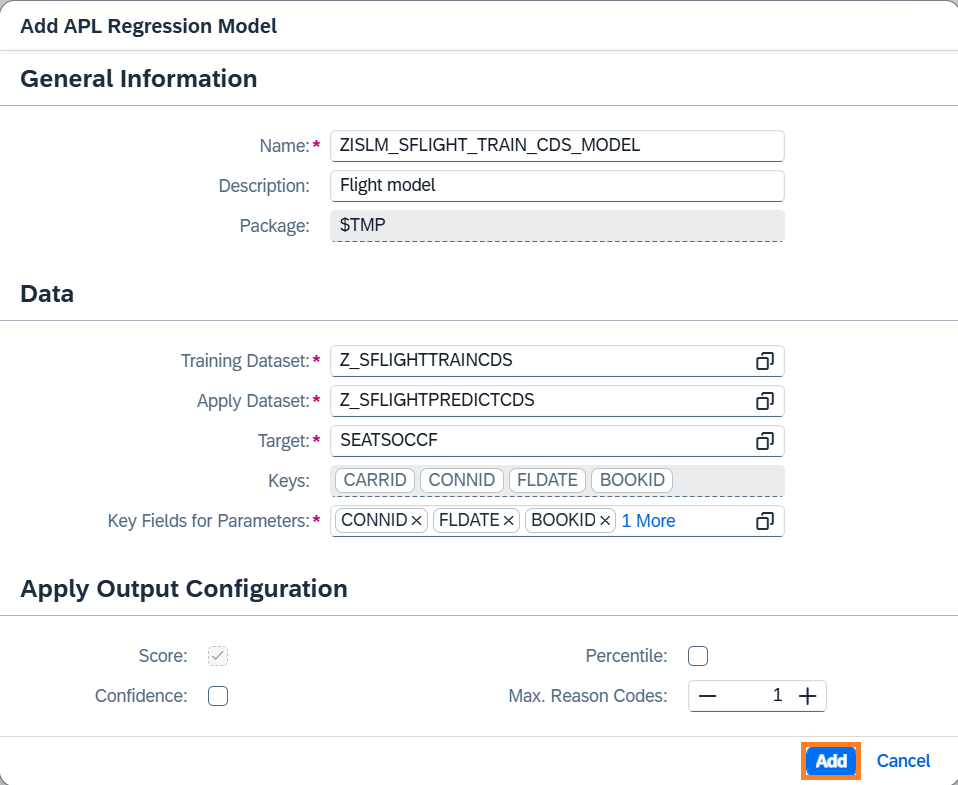Open value help icon for Target field
Screen dimensions: 958x785
pos(765,441)
